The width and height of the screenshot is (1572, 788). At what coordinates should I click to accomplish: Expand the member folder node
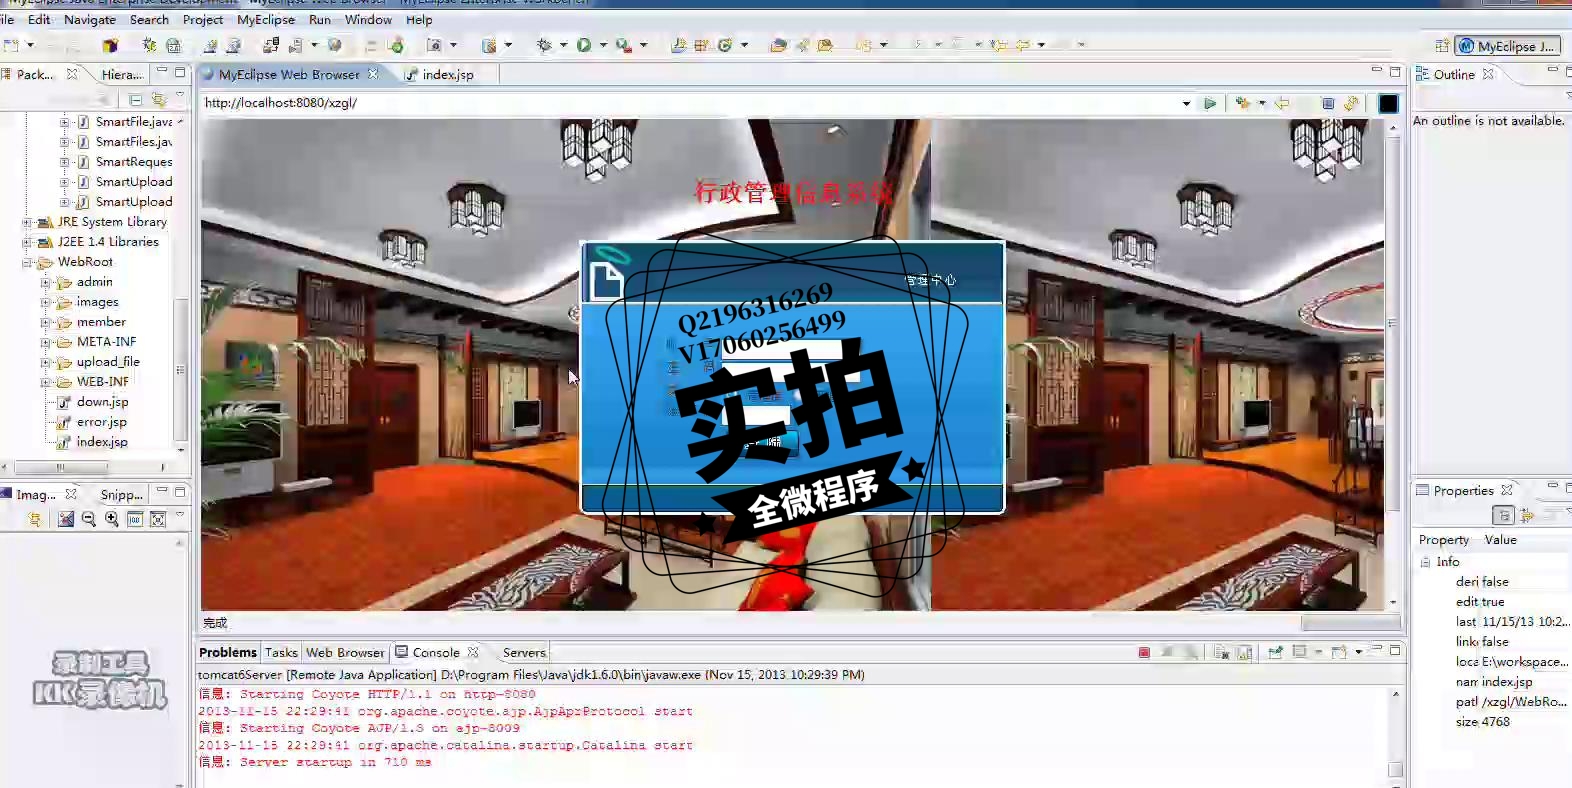pos(45,323)
